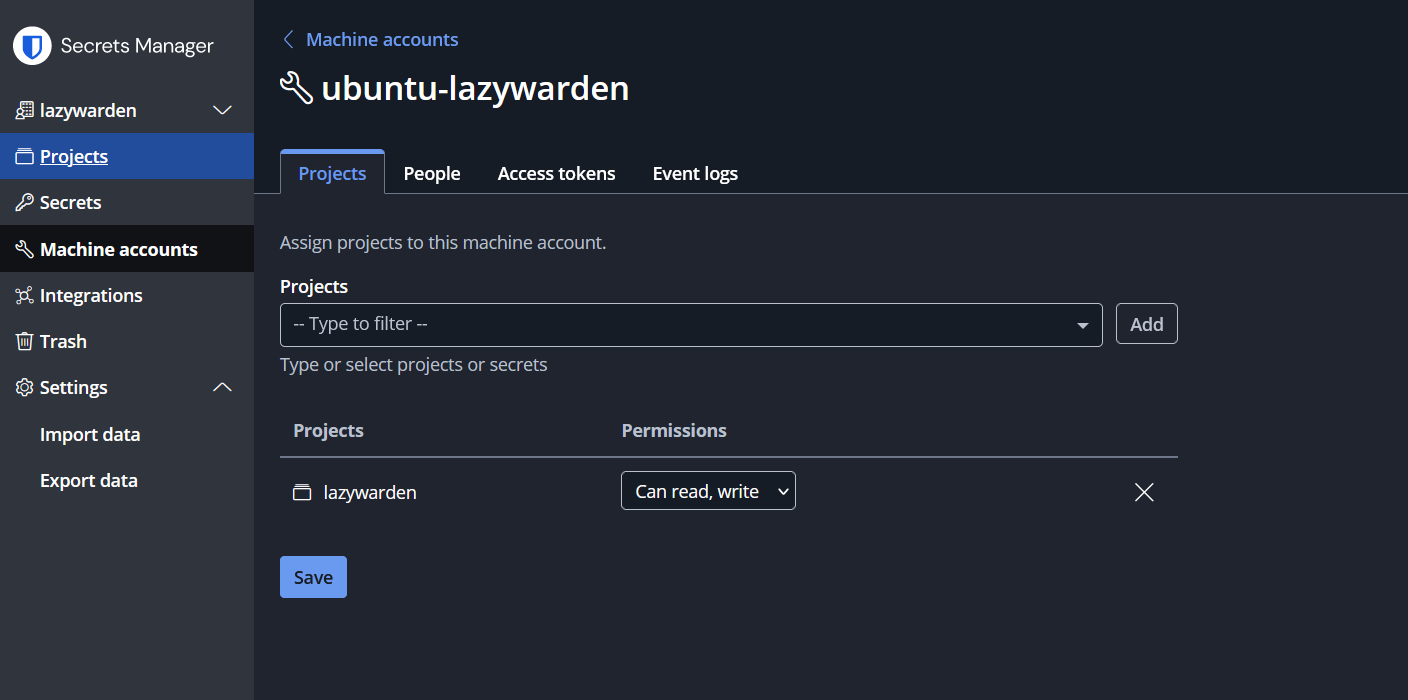
Task: Switch to the People tab
Action: point(432,173)
